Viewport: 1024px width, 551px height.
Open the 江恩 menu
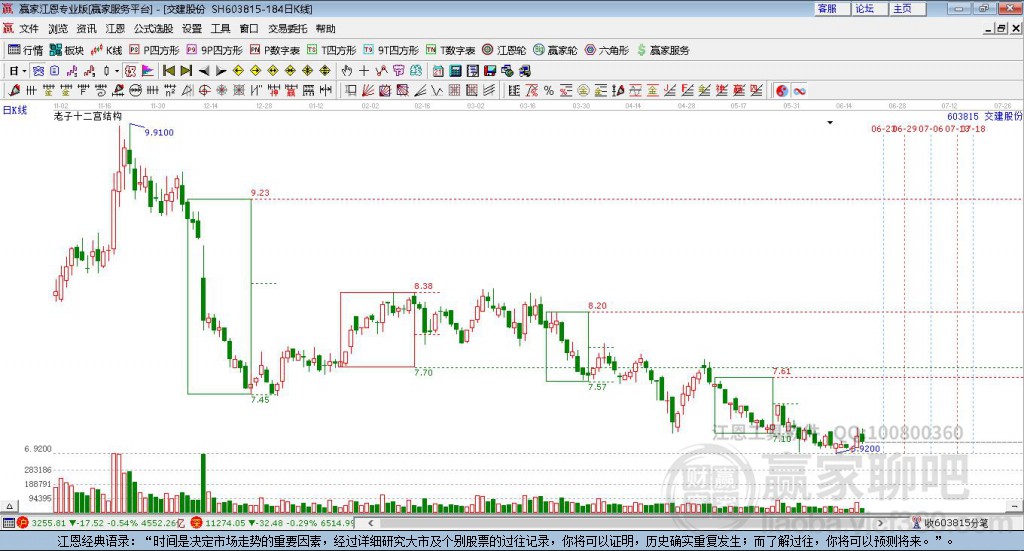click(115, 29)
